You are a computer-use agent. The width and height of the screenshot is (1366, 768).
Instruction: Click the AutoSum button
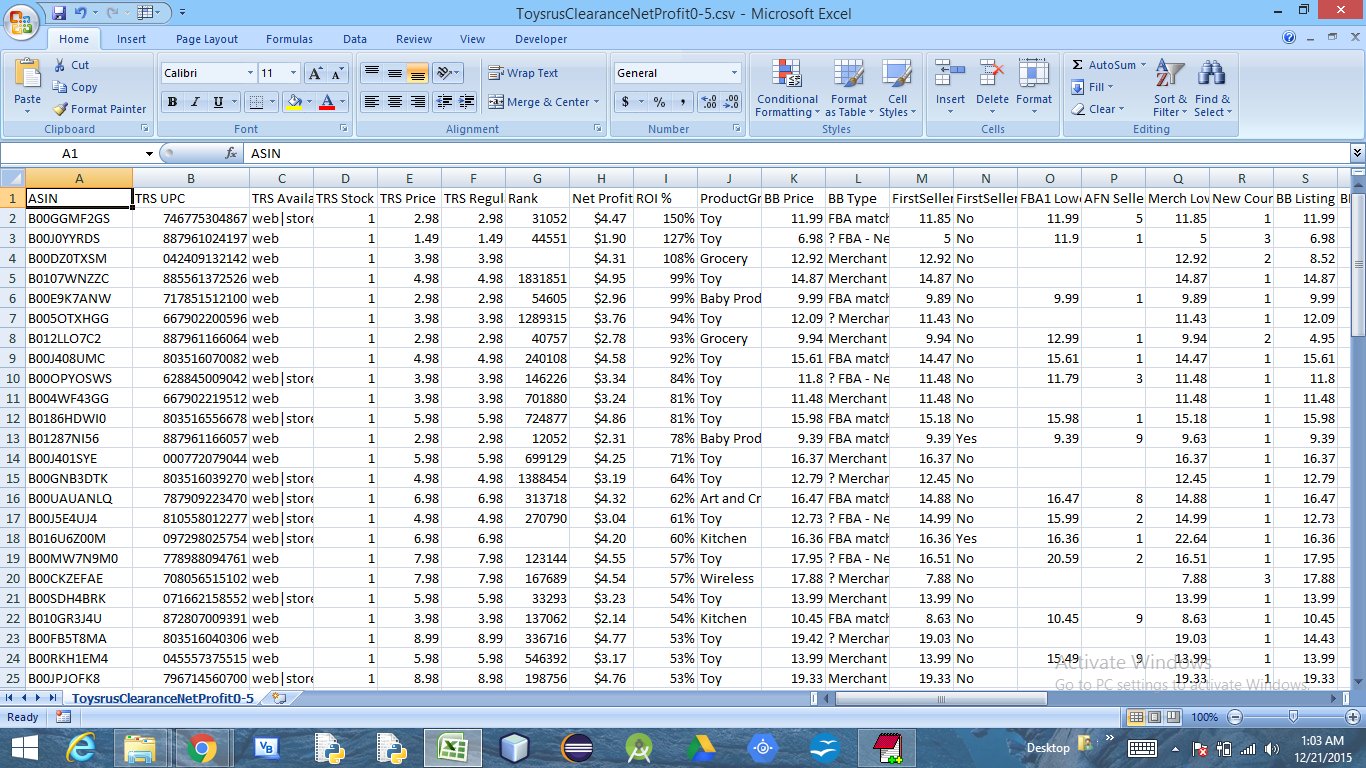1104,65
